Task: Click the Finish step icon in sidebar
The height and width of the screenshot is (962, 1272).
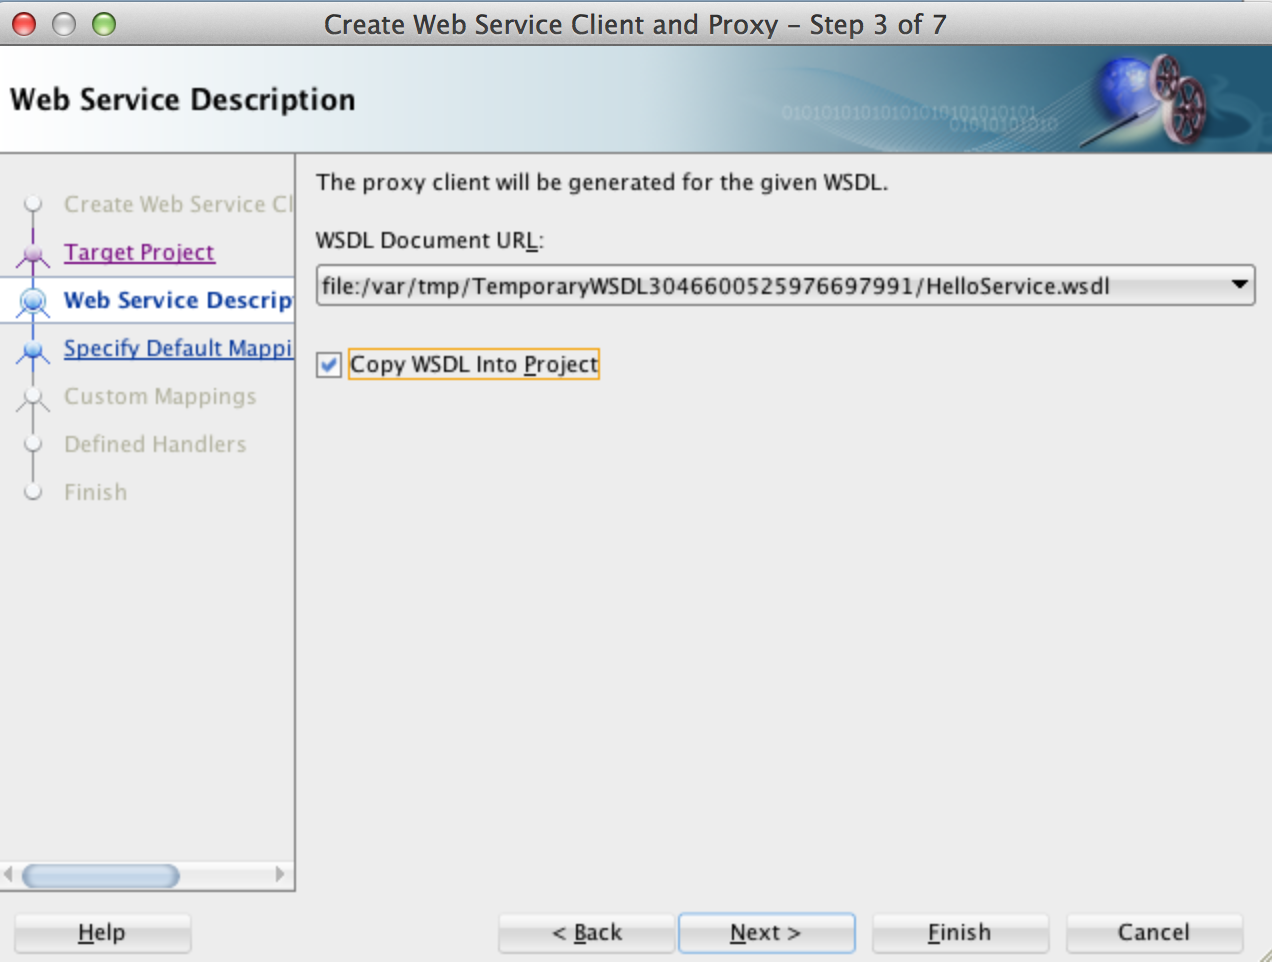Action: 33,492
